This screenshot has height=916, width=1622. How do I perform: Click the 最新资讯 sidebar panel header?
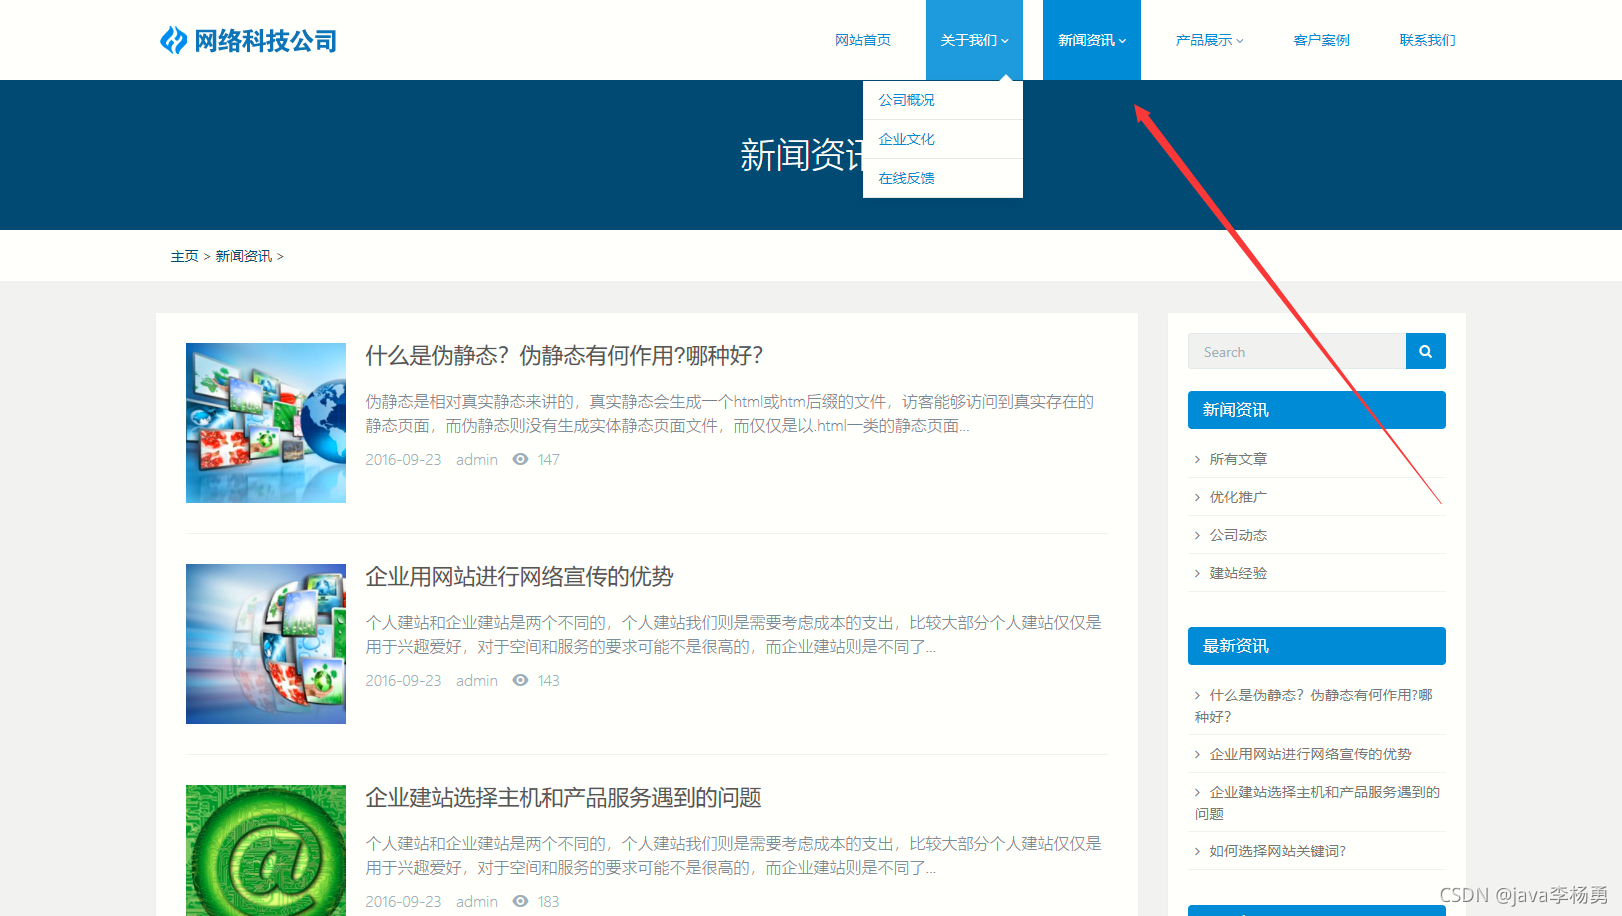1317,646
